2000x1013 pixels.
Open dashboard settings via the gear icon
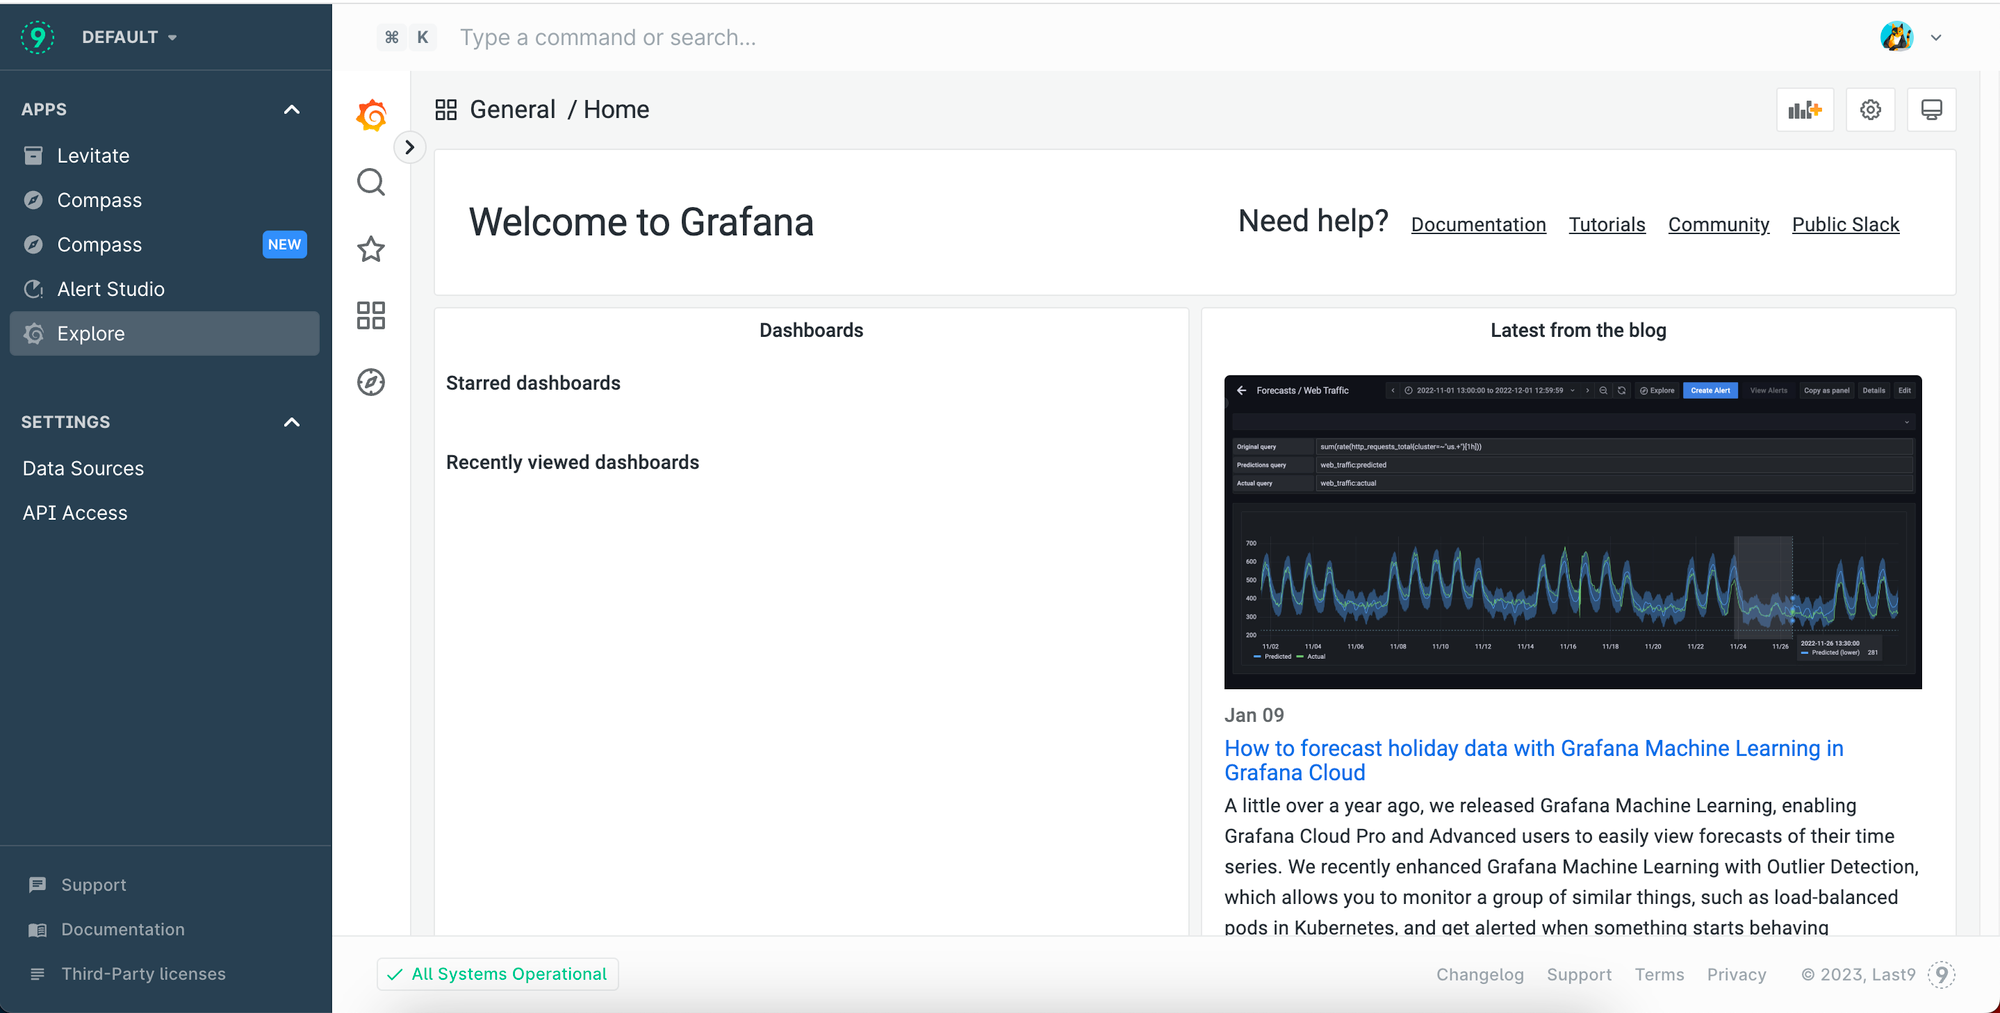coord(1870,109)
